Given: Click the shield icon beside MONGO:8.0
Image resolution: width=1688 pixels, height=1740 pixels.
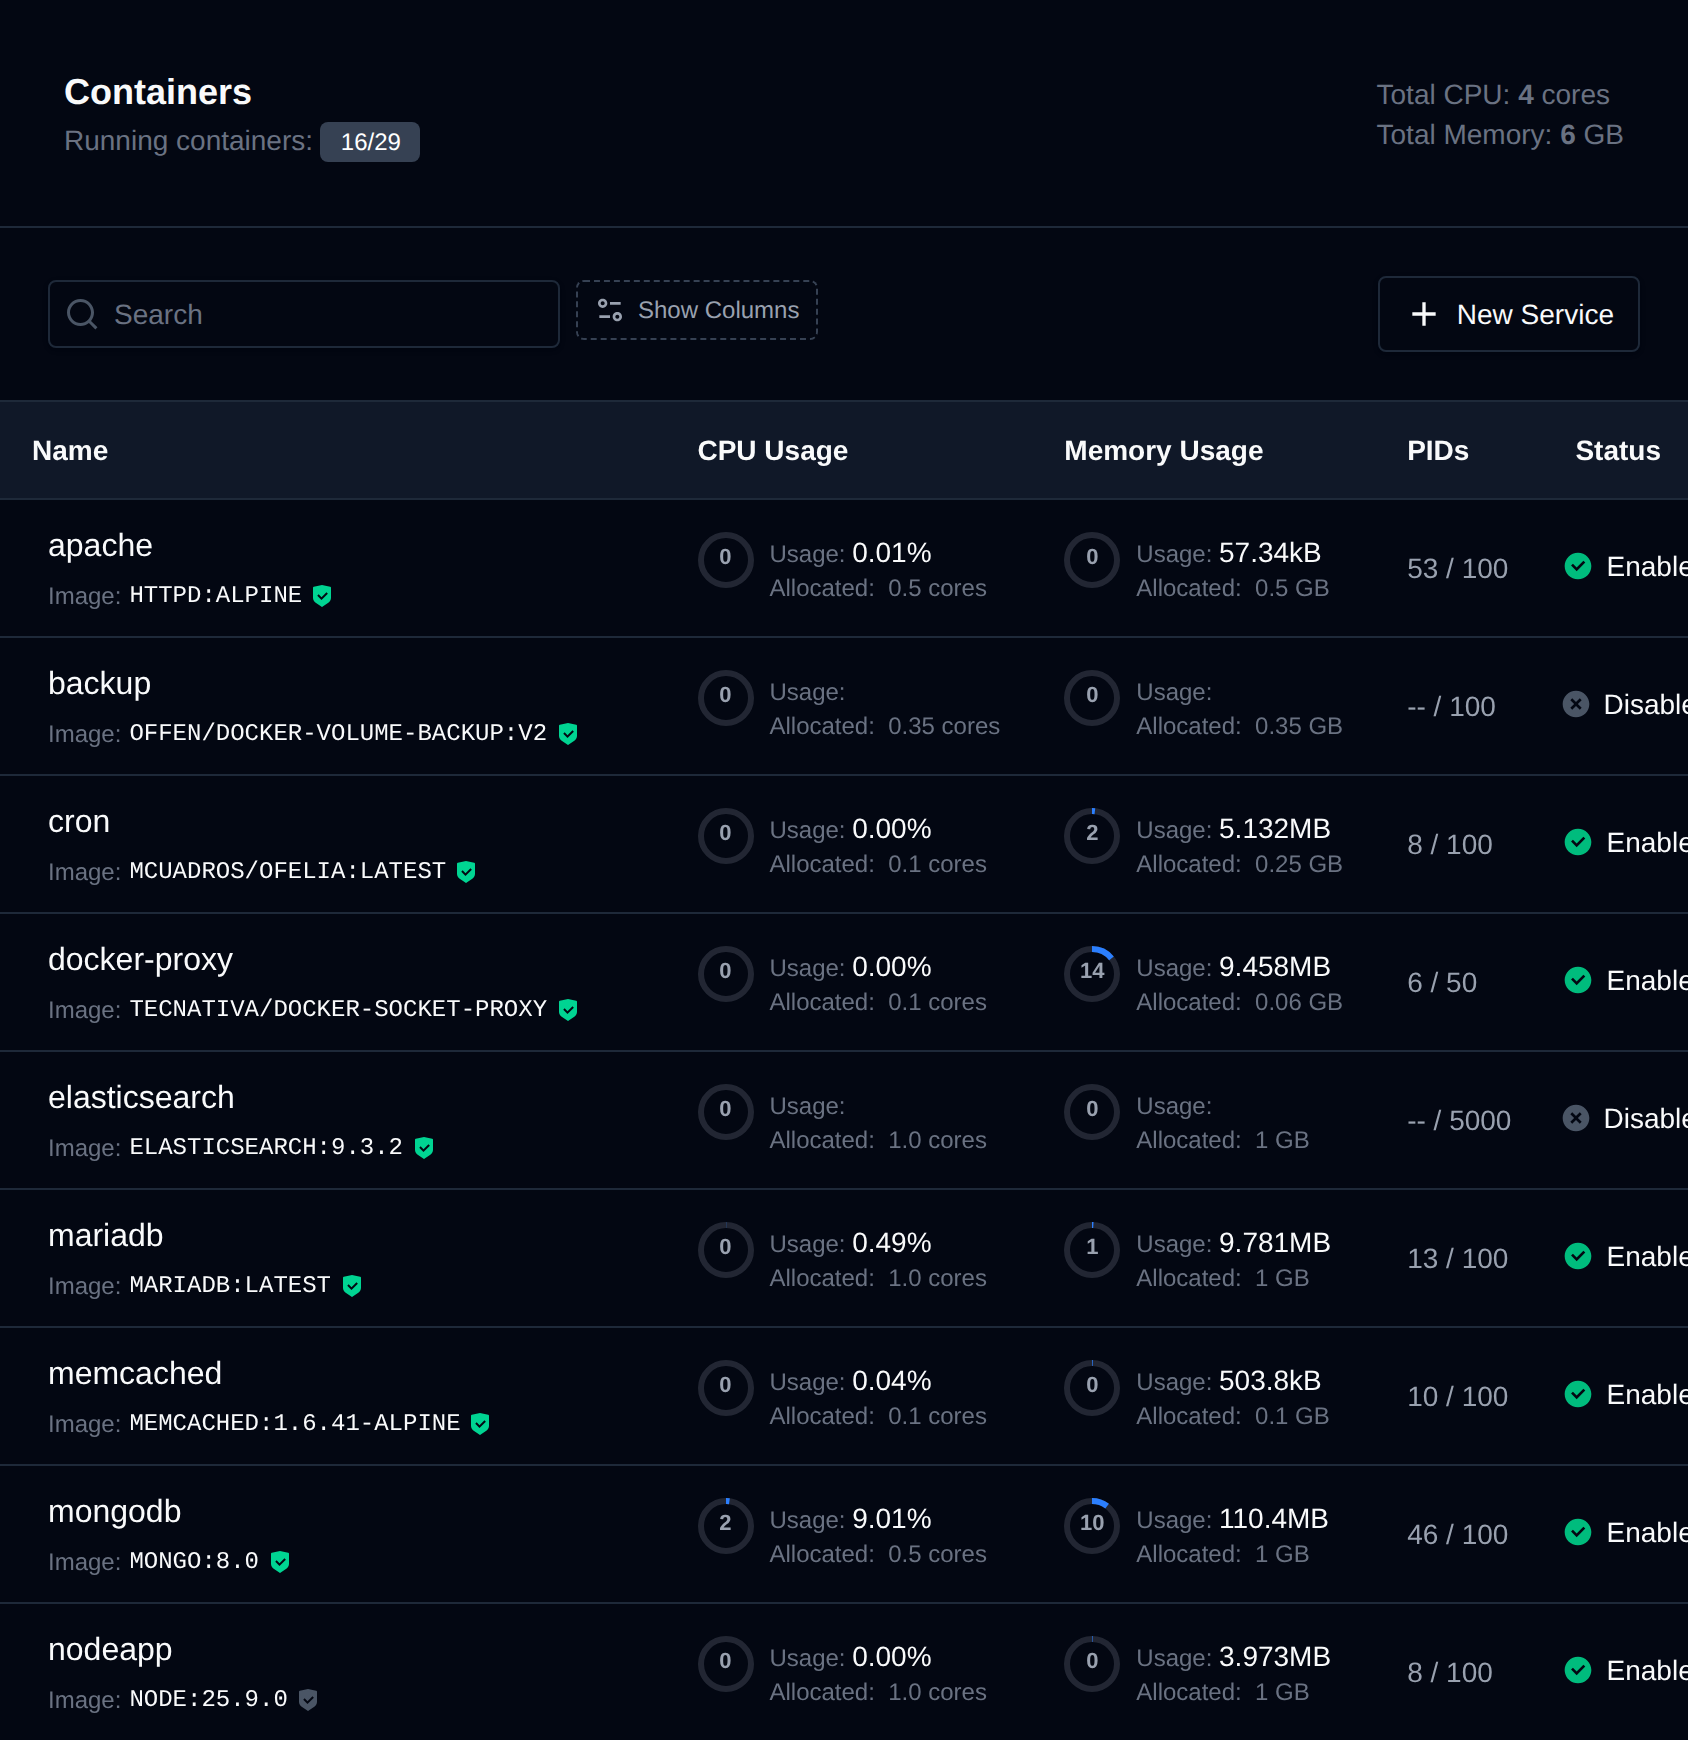Looking at the screenshot, I should coord(280,1562).
